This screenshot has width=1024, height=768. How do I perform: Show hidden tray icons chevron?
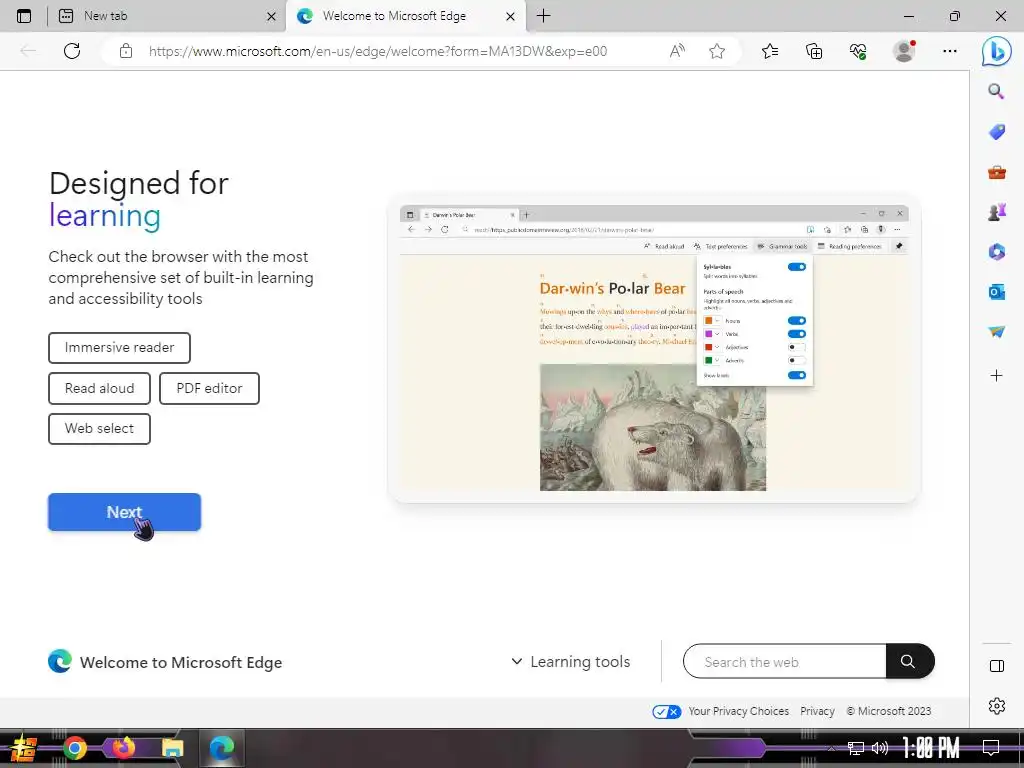pos(832,748)
